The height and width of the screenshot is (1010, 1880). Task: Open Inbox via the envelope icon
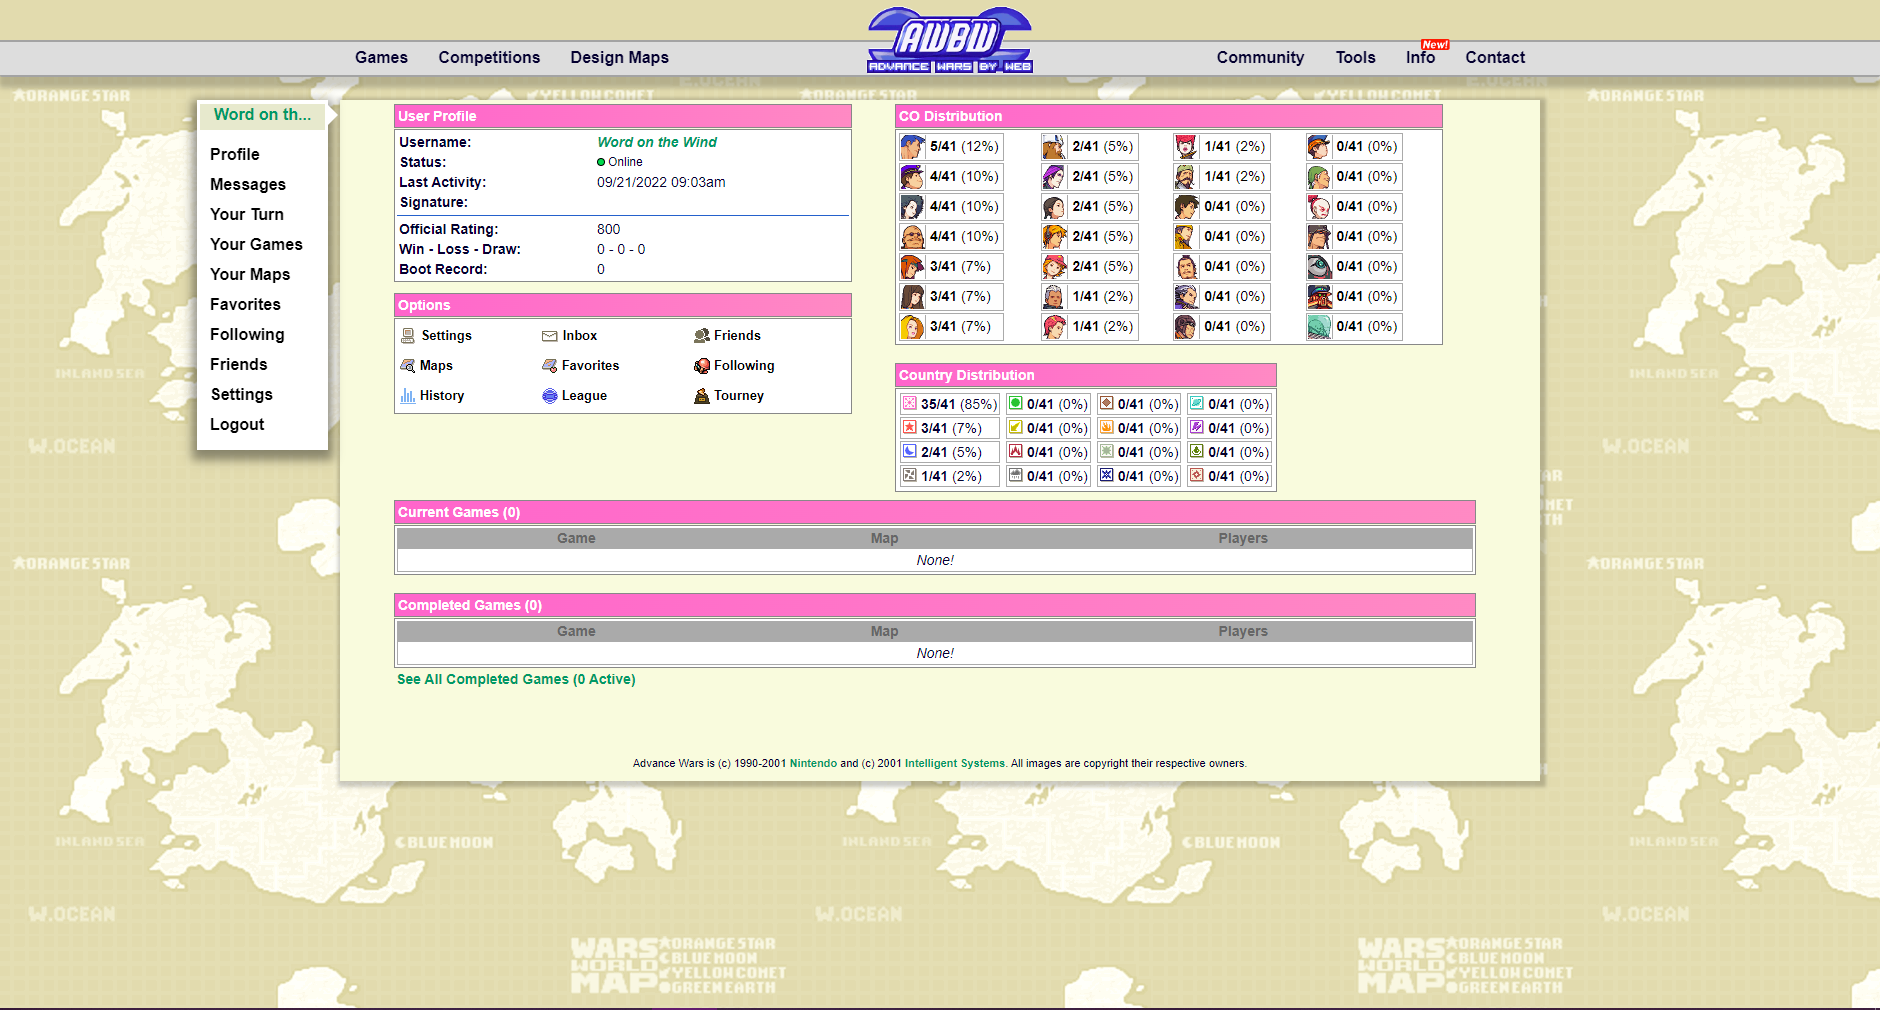pyautogui.click(x=549, y=336)
